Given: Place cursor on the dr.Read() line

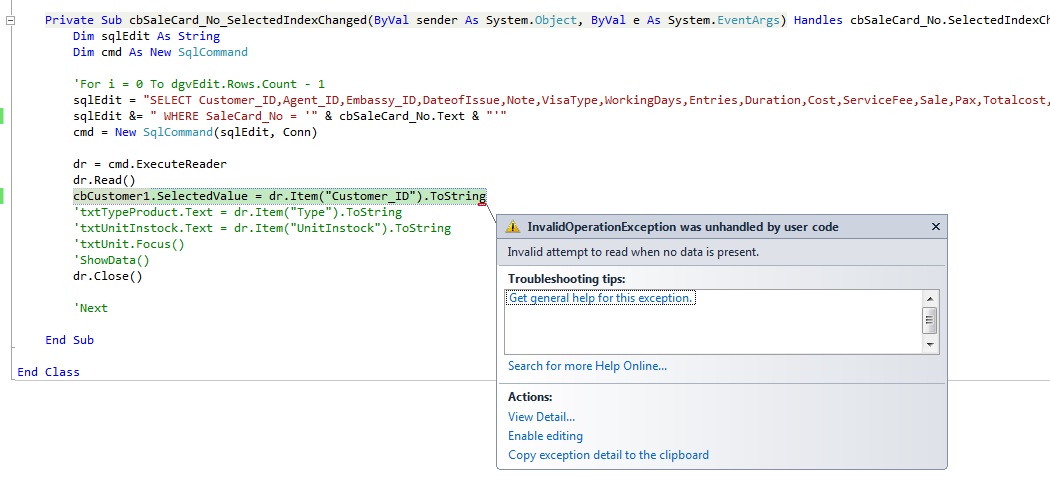Looking at the screenshot, I should 103,180.
